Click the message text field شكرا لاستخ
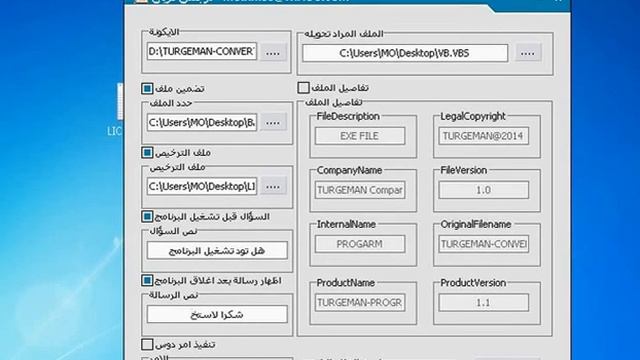The width and height of the screenshot is (640, 360). 217,315
